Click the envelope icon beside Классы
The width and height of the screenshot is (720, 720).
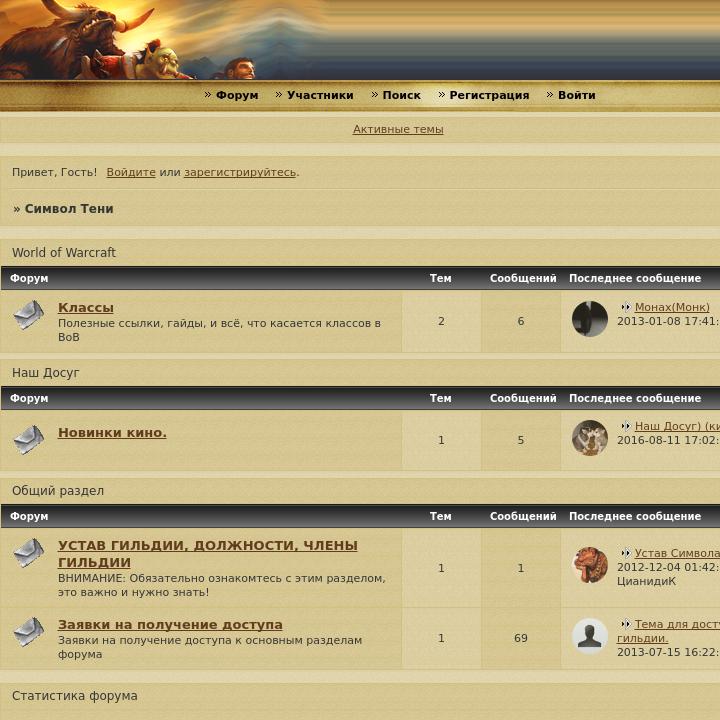tap(28, 315)
